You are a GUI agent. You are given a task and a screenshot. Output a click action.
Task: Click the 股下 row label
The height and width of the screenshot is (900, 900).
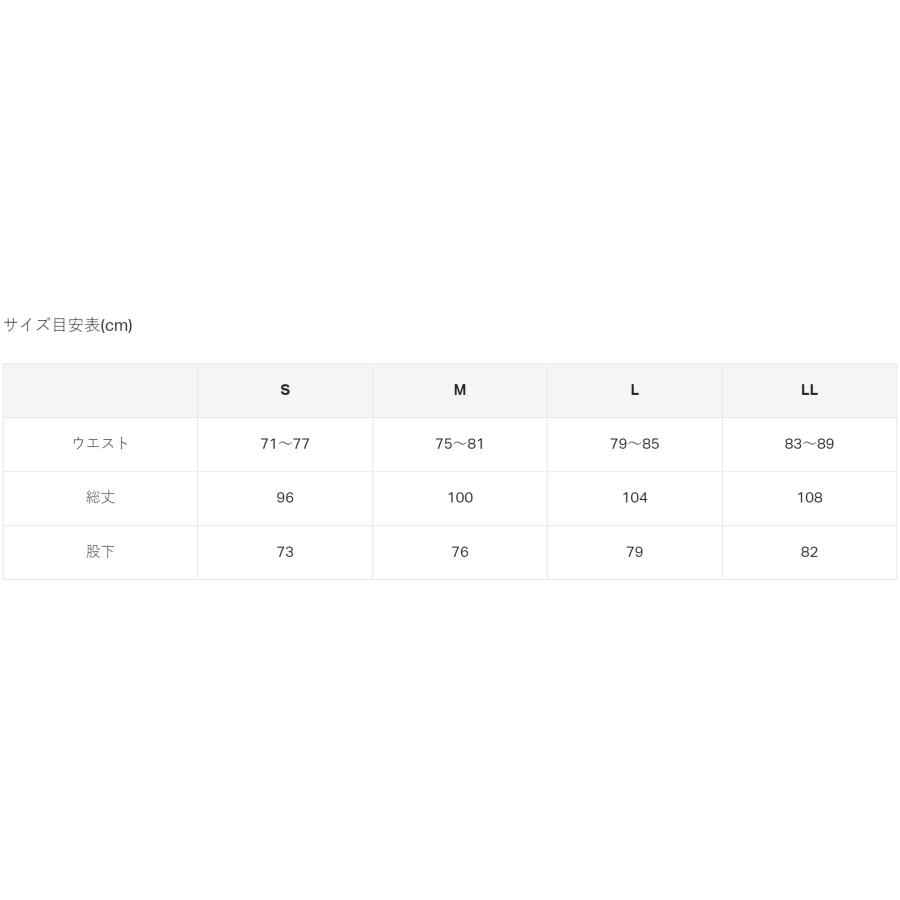pyautogui.click(x=100, y=552)
